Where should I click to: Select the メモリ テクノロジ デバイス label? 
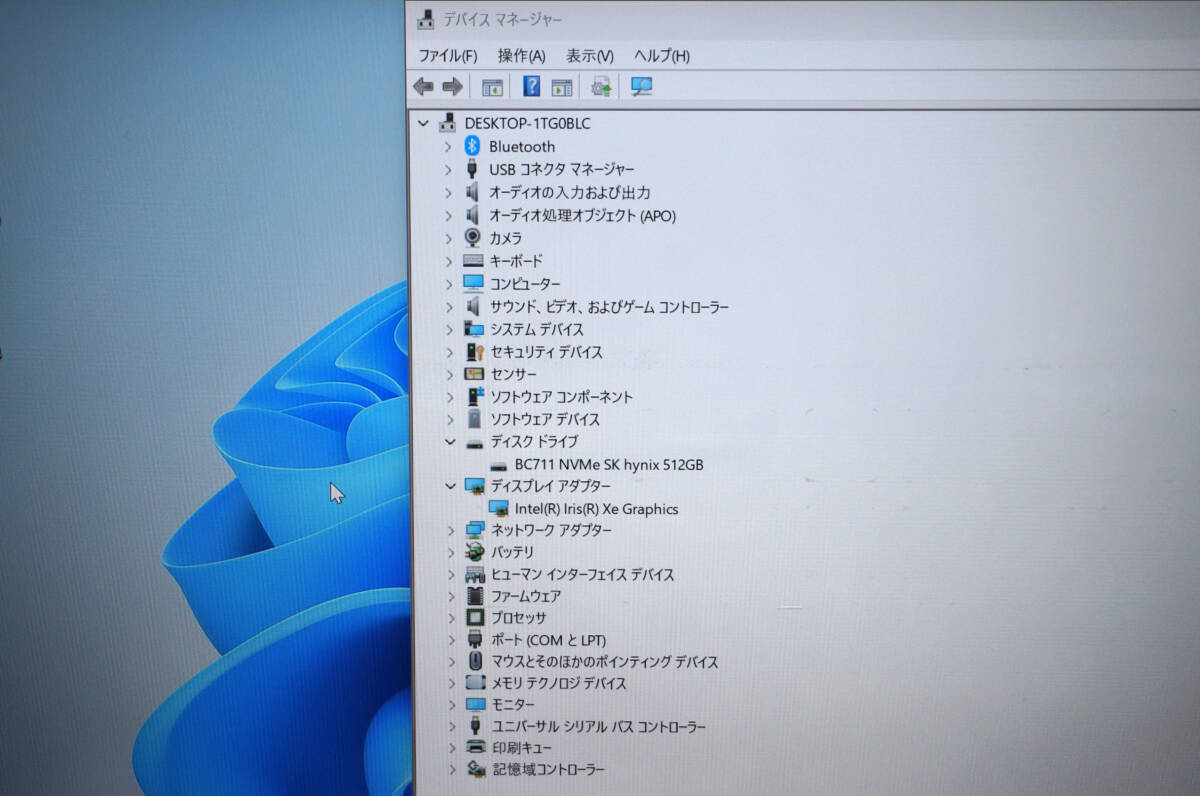[559, 684]
